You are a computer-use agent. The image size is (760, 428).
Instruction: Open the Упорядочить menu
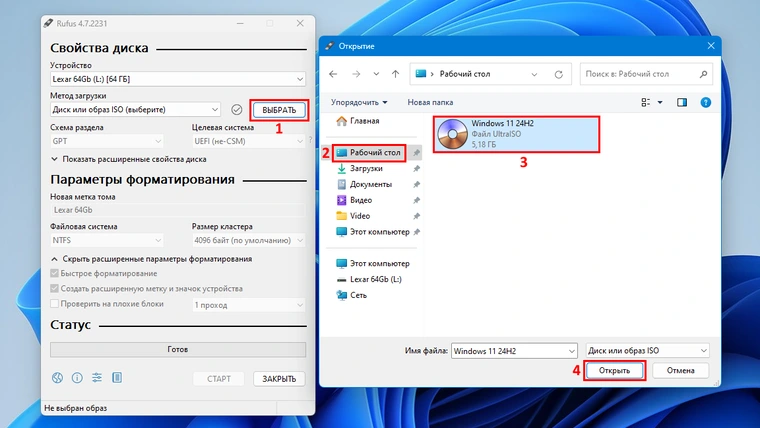click(359, 102)
